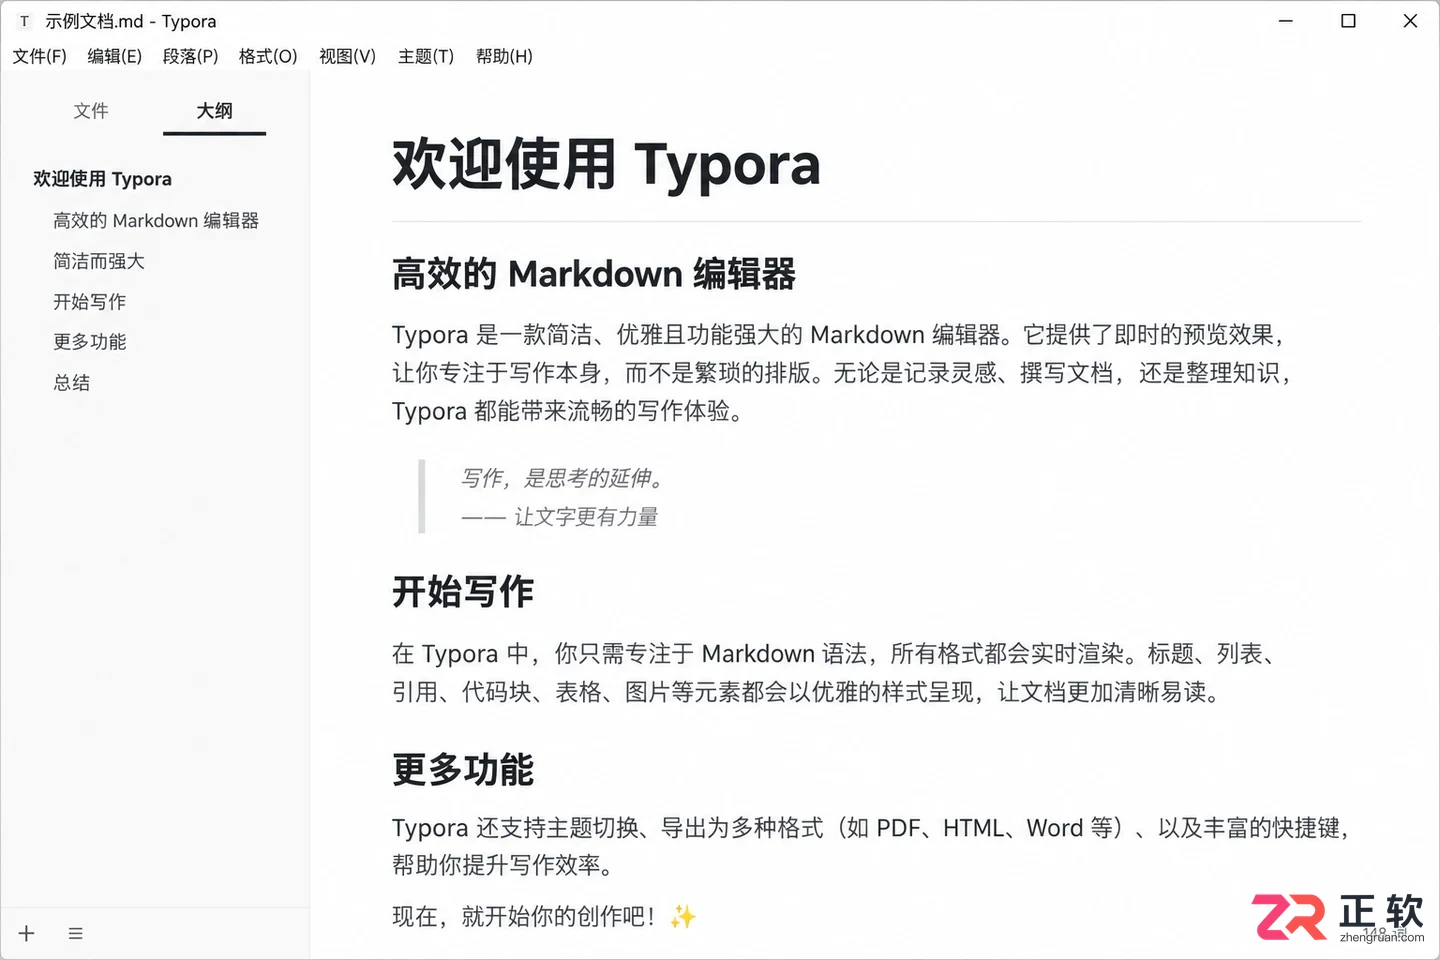
Task: Open outline entry 更多功能
Action: point(90,341)
